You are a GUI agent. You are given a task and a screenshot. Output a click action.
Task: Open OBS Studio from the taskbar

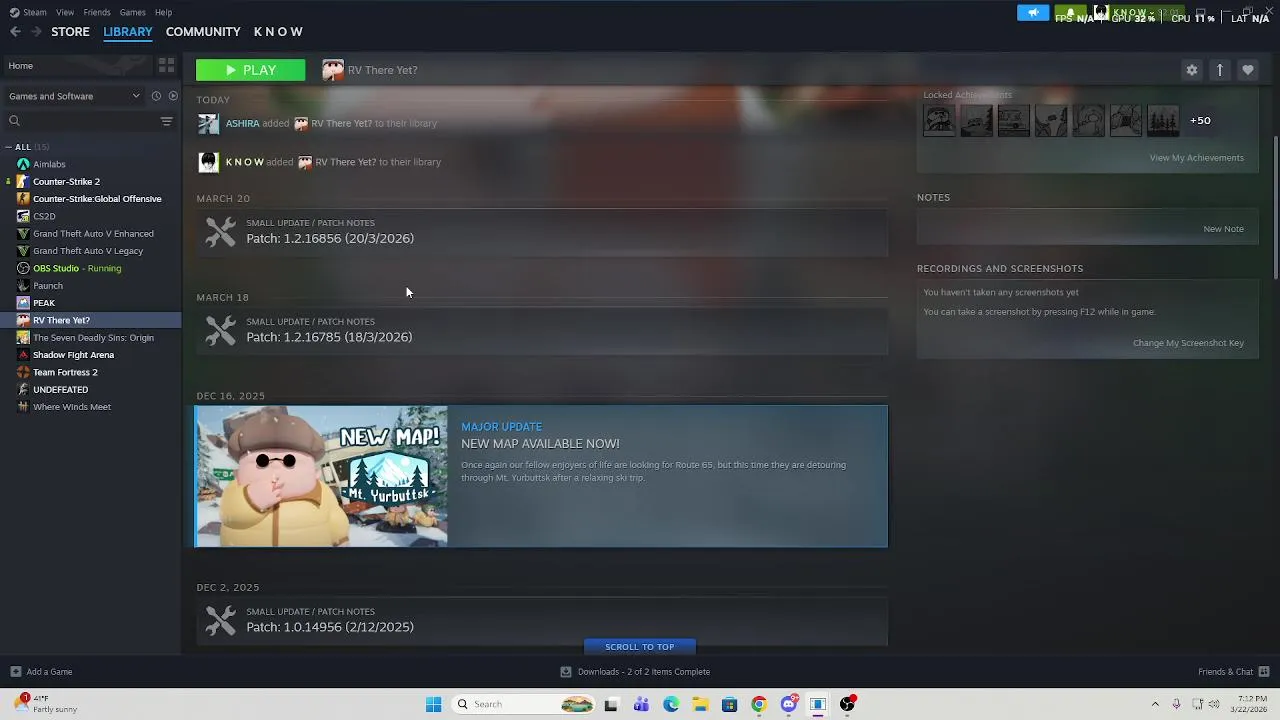[x=847, y=704]
